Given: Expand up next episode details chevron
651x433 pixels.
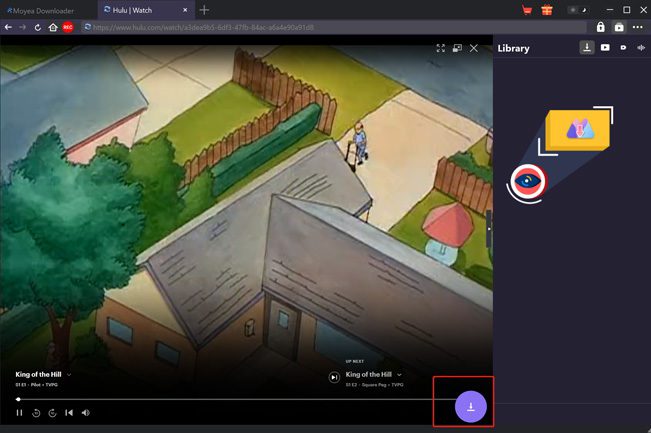Looking at the screenshot, I should tap(400, 374).
